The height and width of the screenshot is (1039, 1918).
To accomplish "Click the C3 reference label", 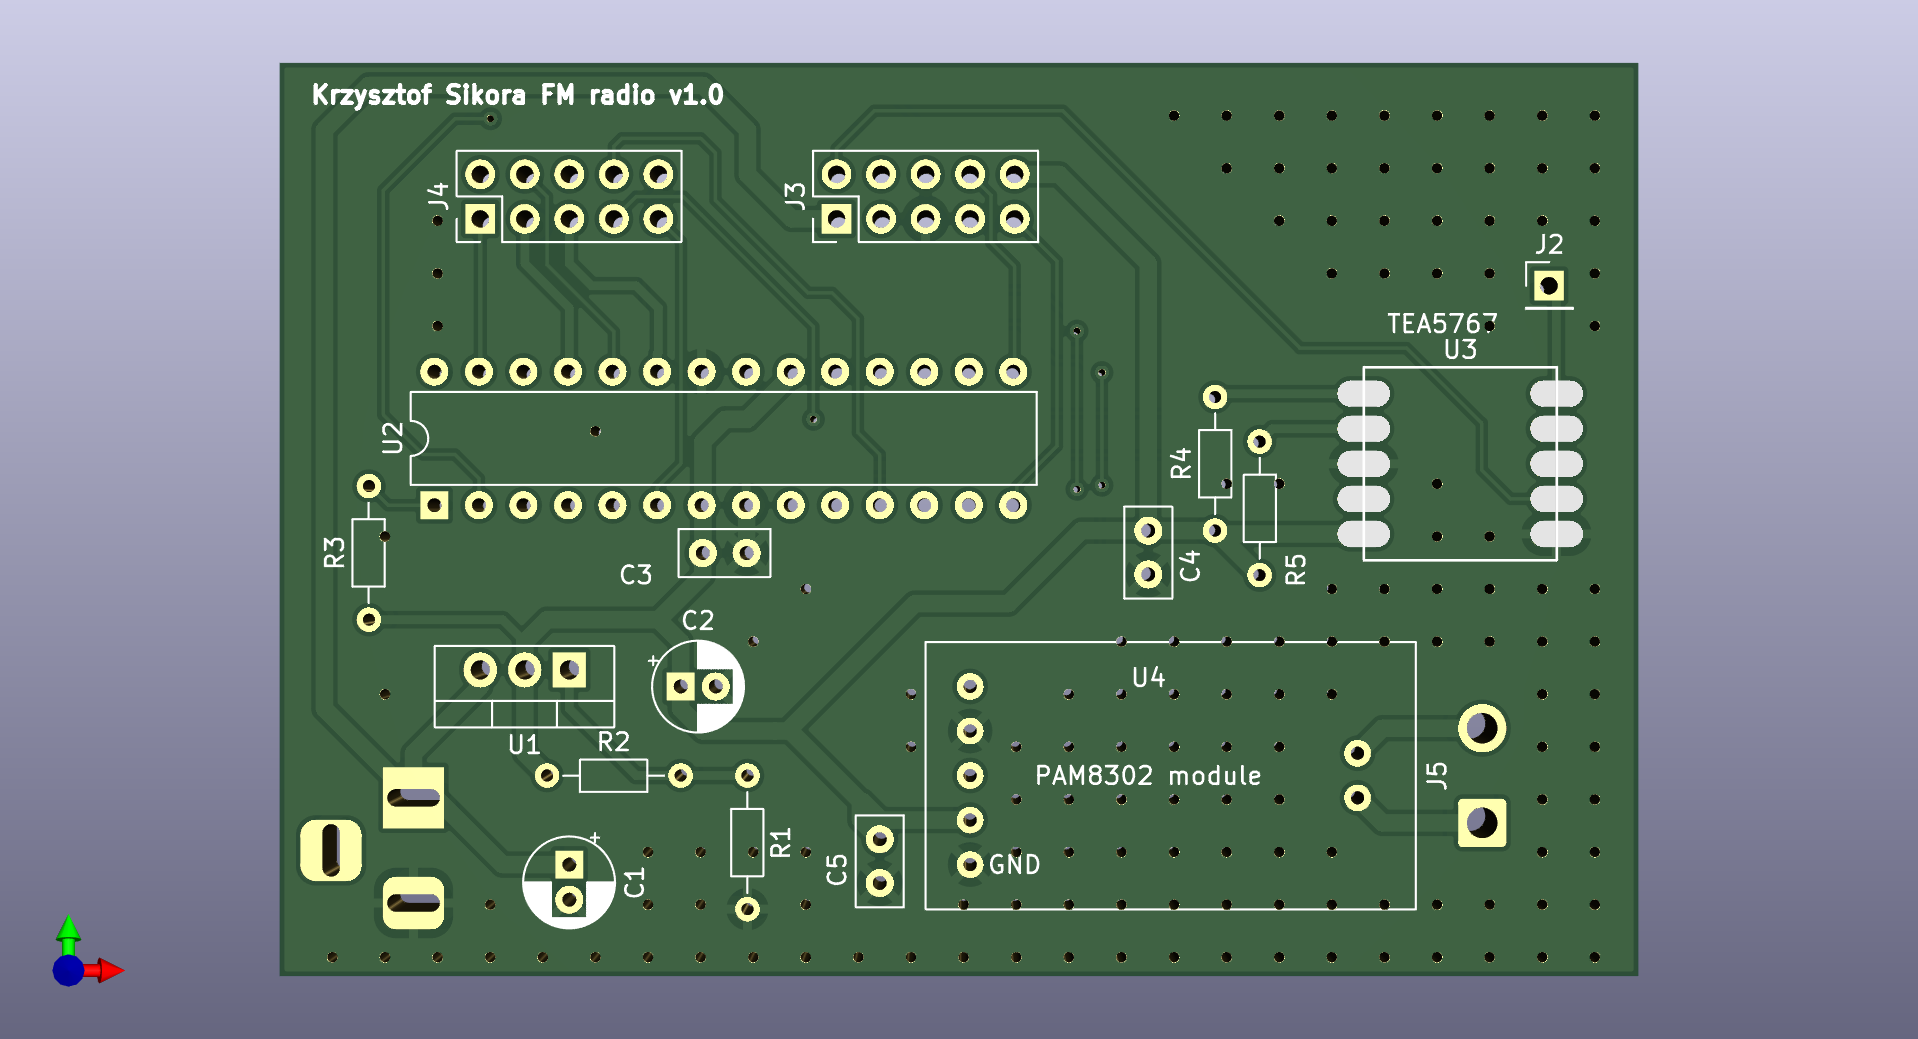I will click(x=636, y=575).
